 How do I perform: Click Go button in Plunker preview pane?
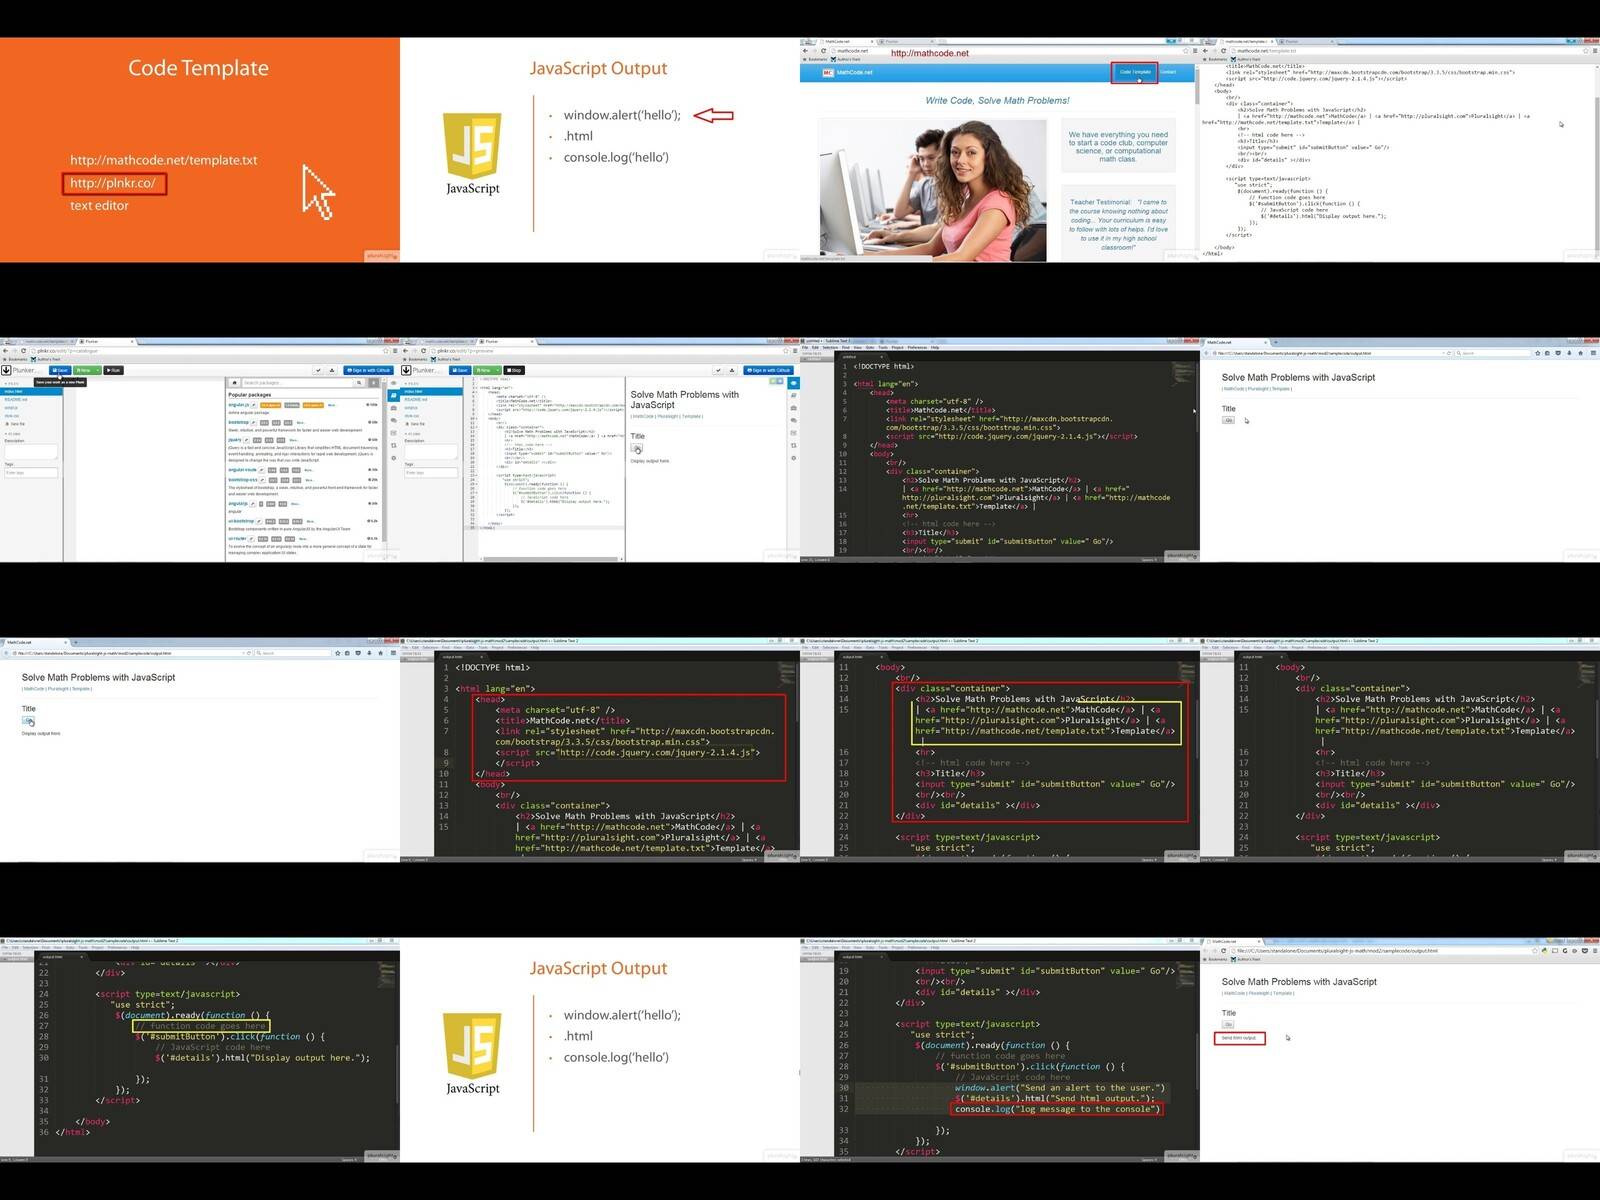click(x=636, y=448)
